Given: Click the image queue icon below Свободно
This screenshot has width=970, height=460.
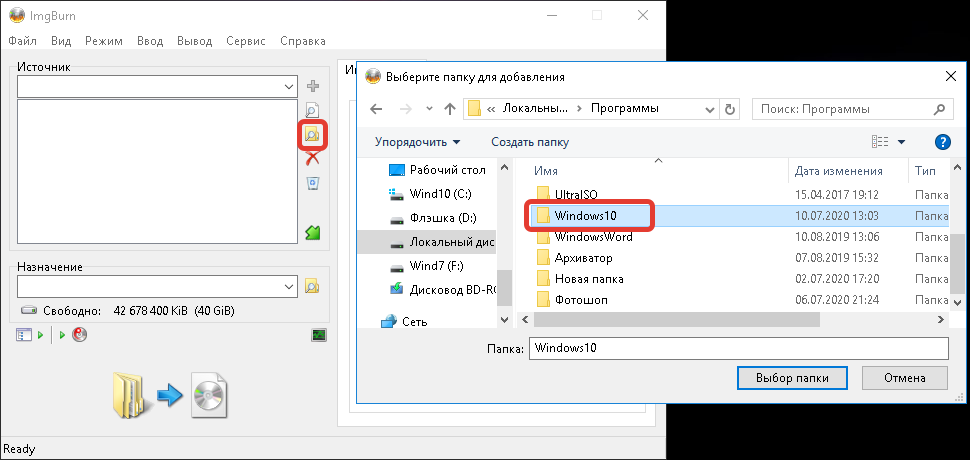Looking at the screenshot, I should point(24,334).
